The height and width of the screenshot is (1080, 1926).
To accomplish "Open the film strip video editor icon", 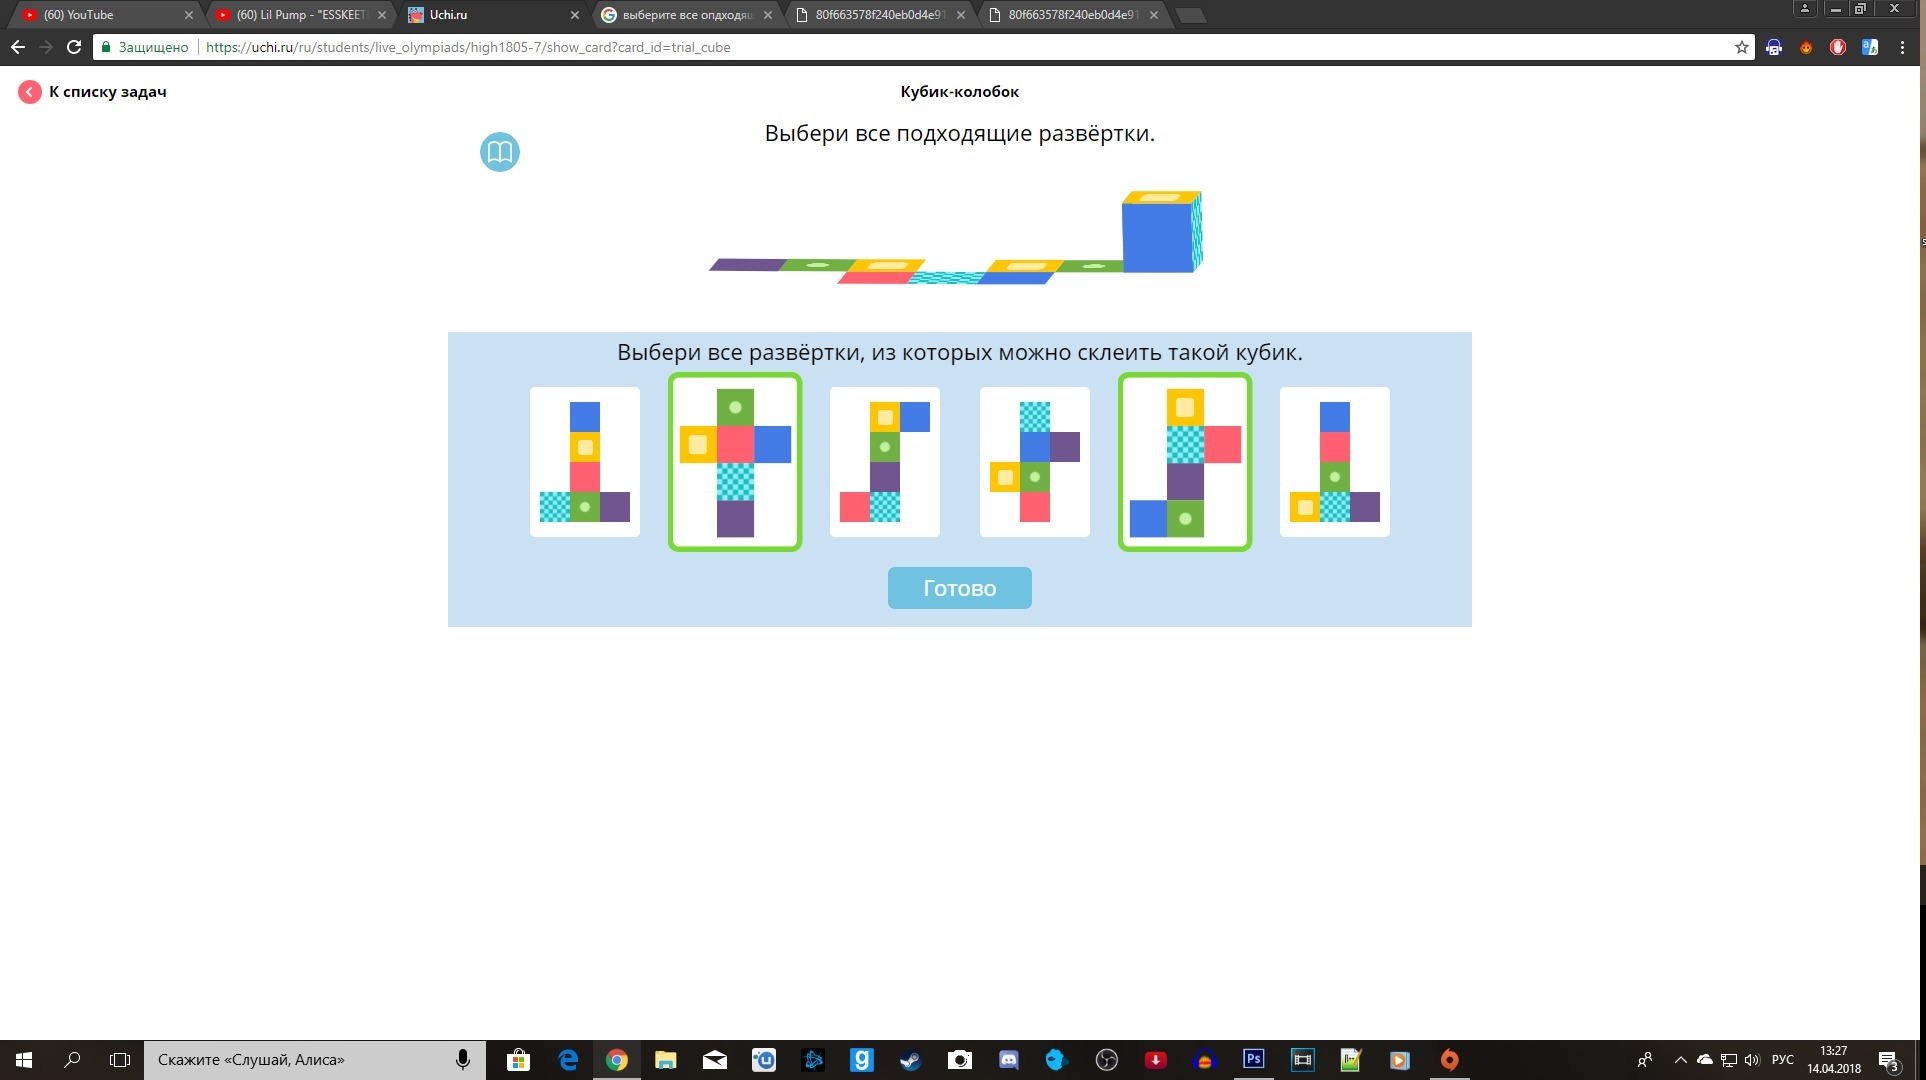I will (1302, 1060).
